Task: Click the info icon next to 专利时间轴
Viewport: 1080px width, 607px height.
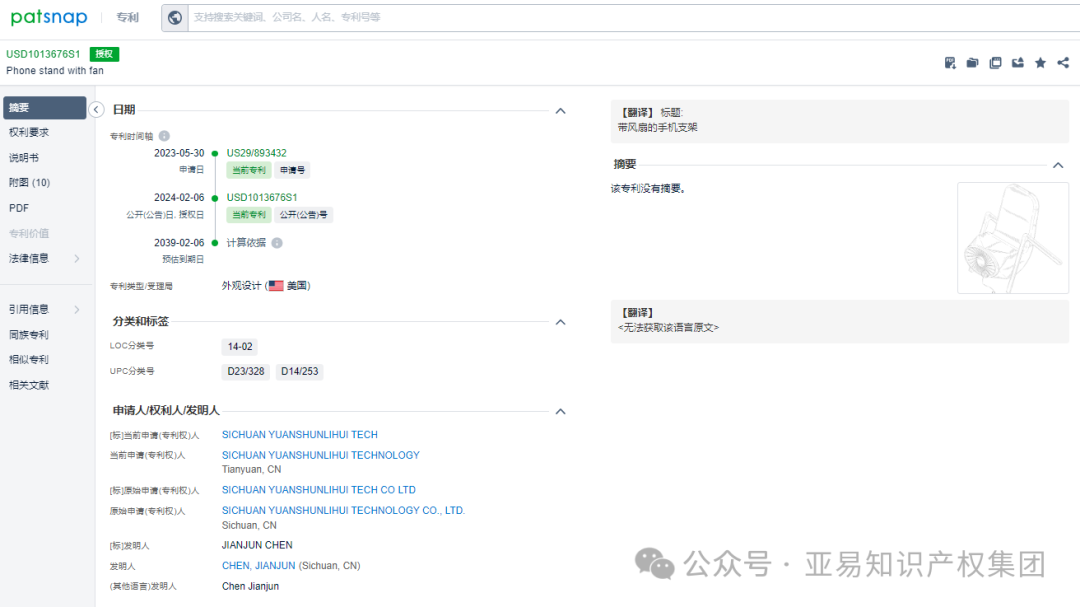Action: pos(164,136)
